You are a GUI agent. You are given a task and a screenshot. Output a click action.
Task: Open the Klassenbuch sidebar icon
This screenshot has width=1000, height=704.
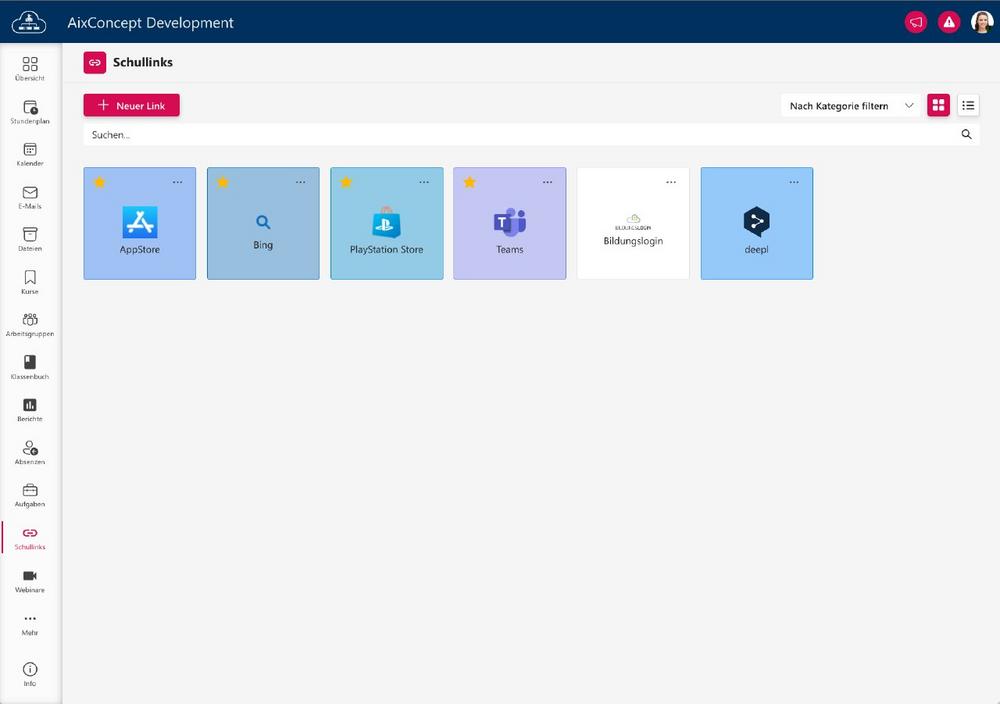[30, 362]
